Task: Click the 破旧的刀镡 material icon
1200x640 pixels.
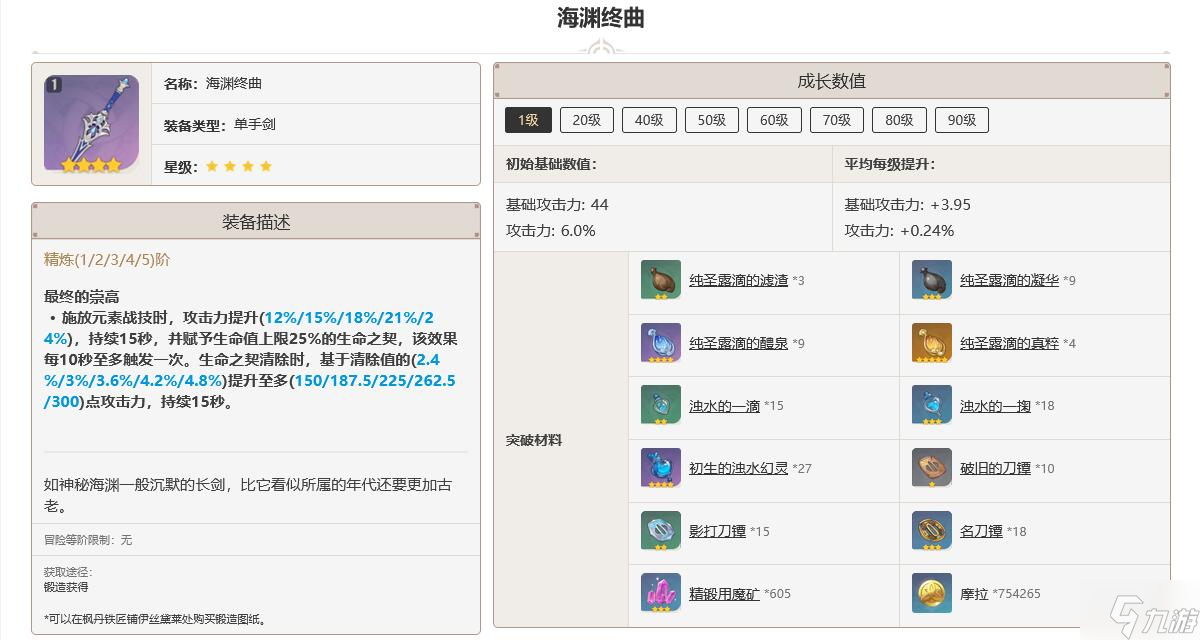Action: coord(932,468)
